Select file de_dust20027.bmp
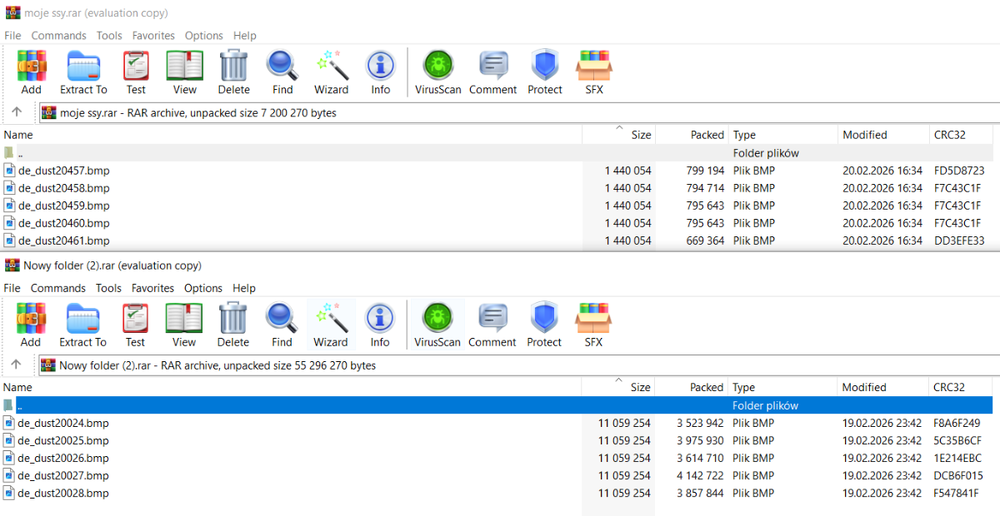Image resolution: width=1000 pixels, height=516 pixels. point(64,476)
